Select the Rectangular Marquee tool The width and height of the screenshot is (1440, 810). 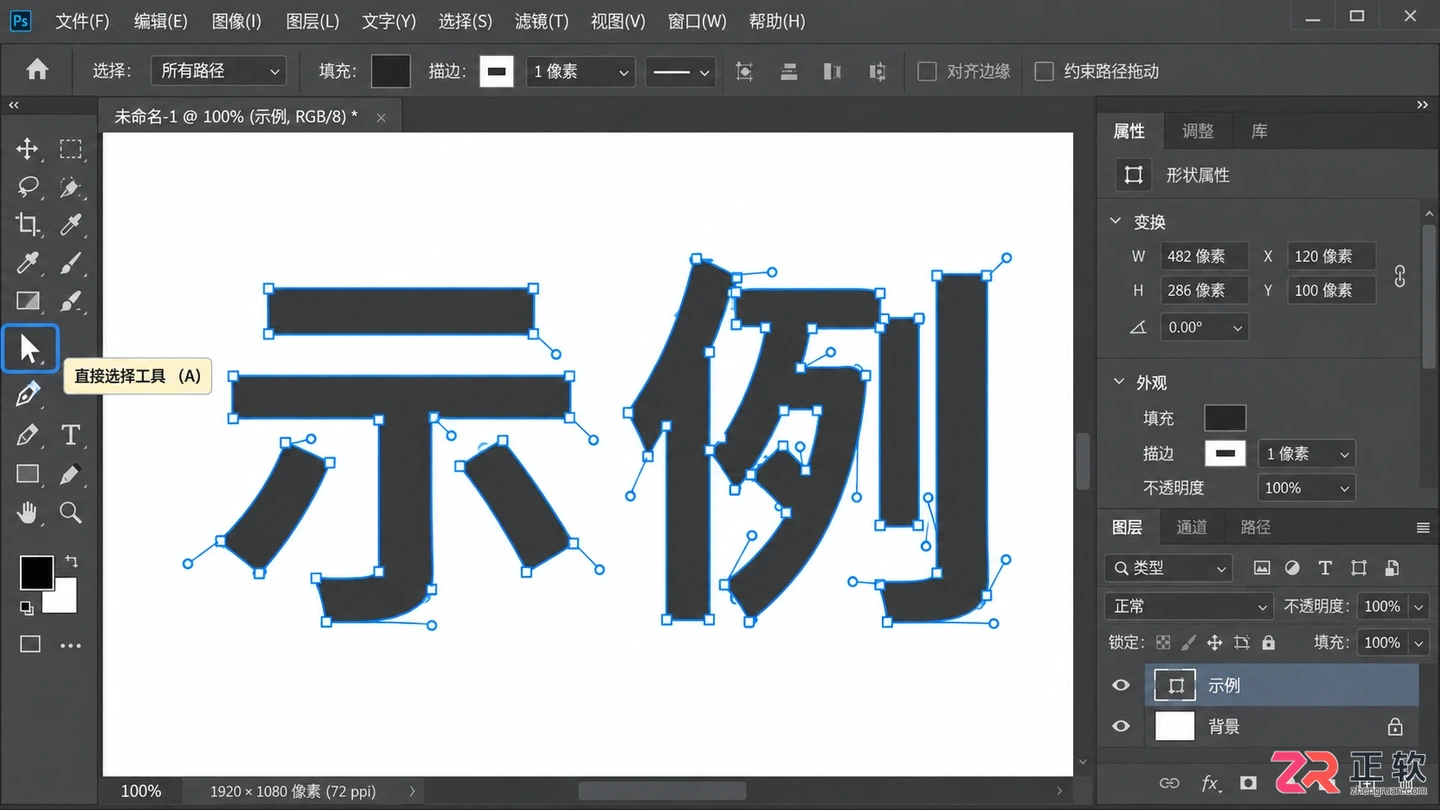click(70, 149)
